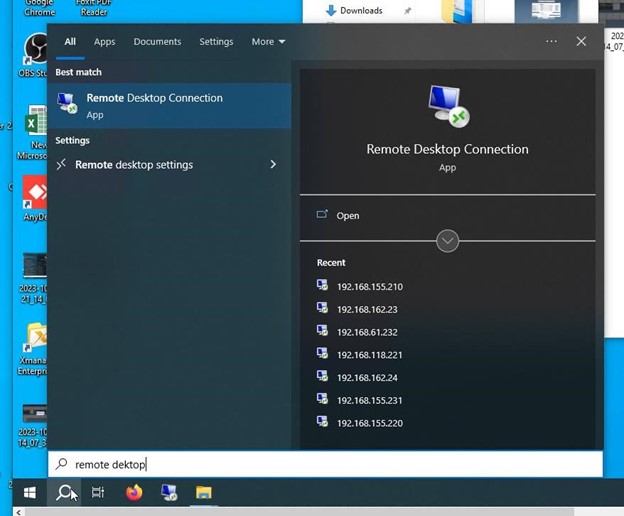Expand the More filter dropdown
The width and height of the screenshot is (624, 516).
pos(268,42)
